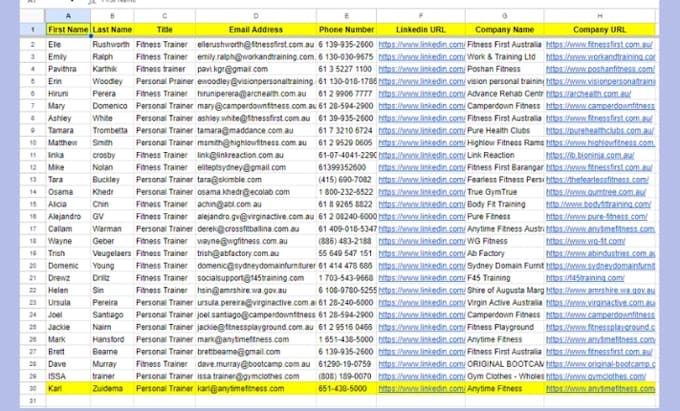This screenshot has height=411, width=680.
Task: Click last name Domenico
Action: (x=110, y=106)
